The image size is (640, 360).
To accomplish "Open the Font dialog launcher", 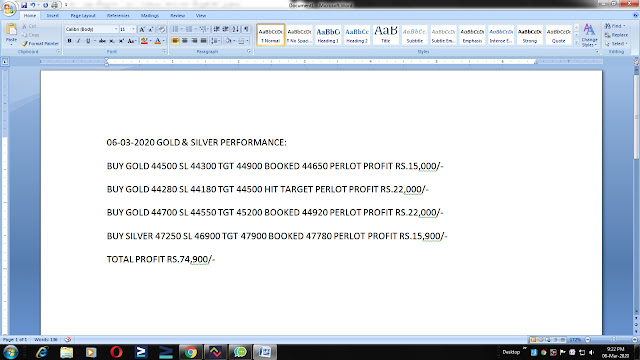I will (x=164, y=52).
